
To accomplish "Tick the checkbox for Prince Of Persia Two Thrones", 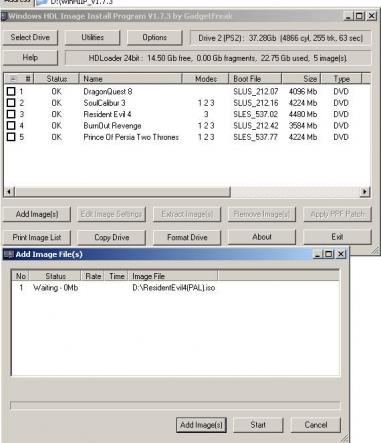I will (11, 137).
